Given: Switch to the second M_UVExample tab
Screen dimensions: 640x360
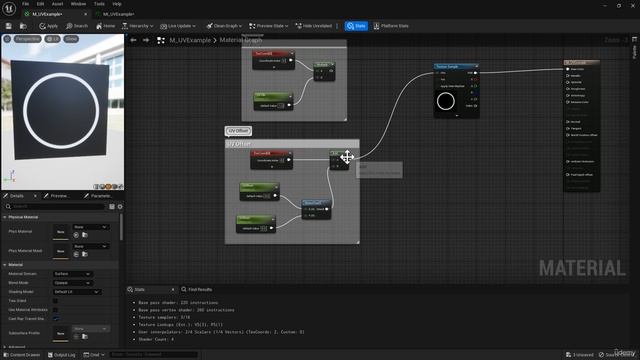Looking at the screenshot, I should click(x=118, y=14).
